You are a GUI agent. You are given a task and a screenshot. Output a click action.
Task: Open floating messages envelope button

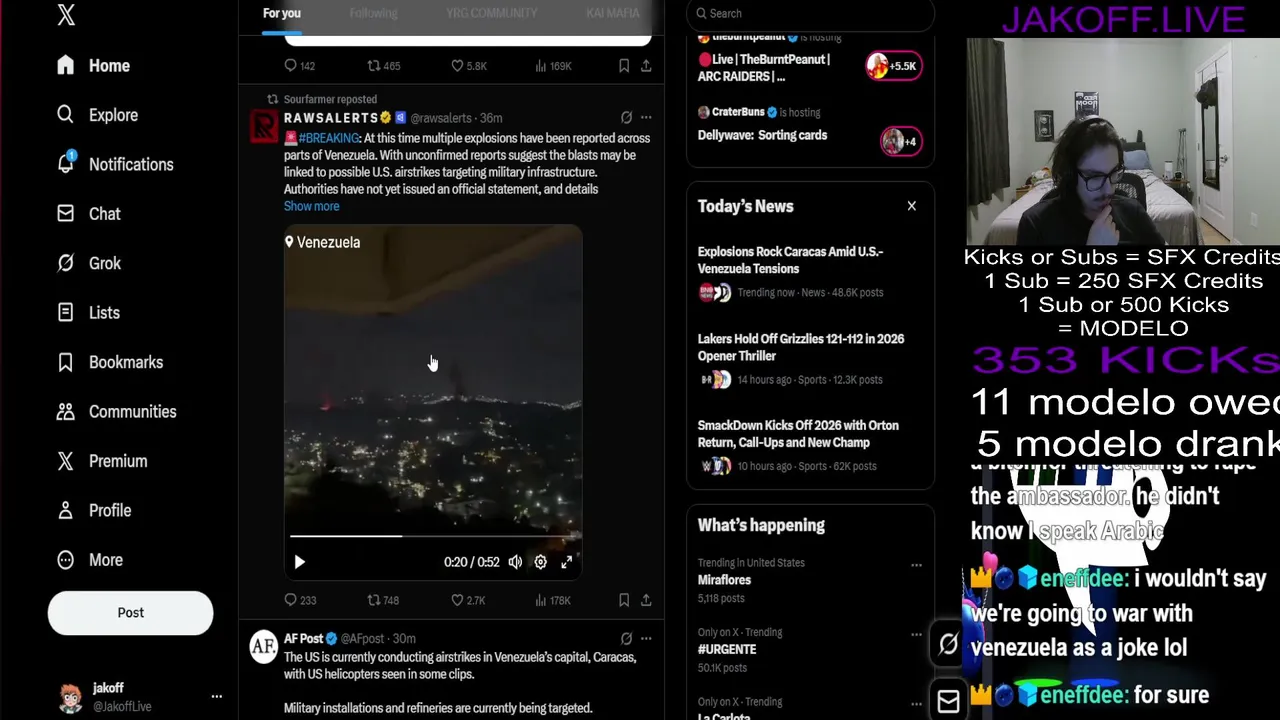pos(948,702)
